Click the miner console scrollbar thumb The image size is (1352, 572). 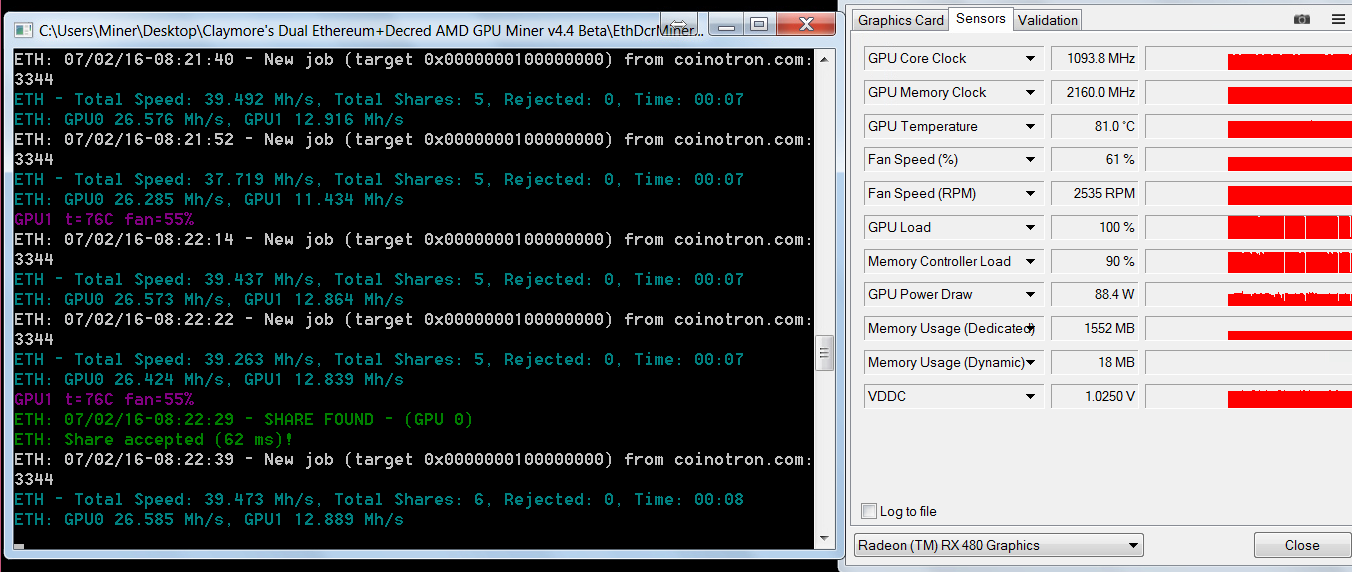(x=825, y=353)
